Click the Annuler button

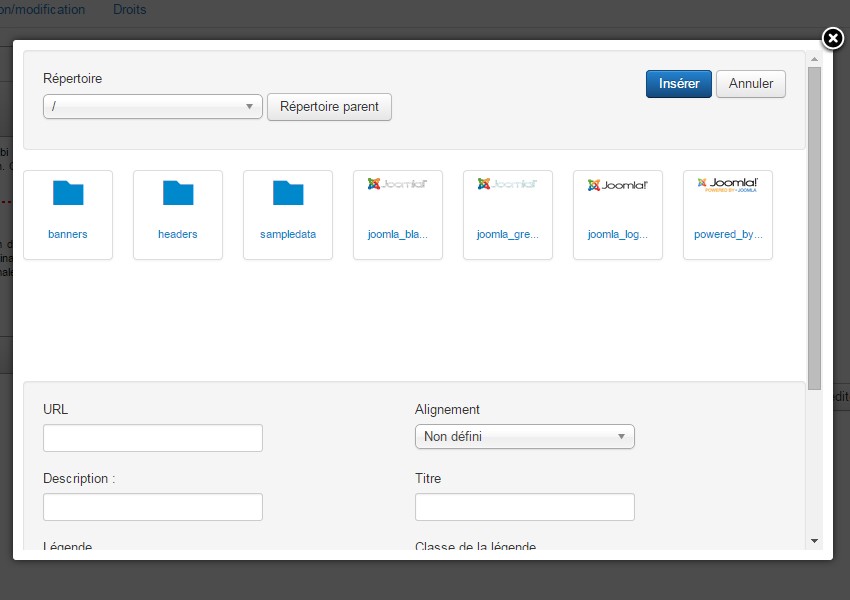(x=751, y=84)
